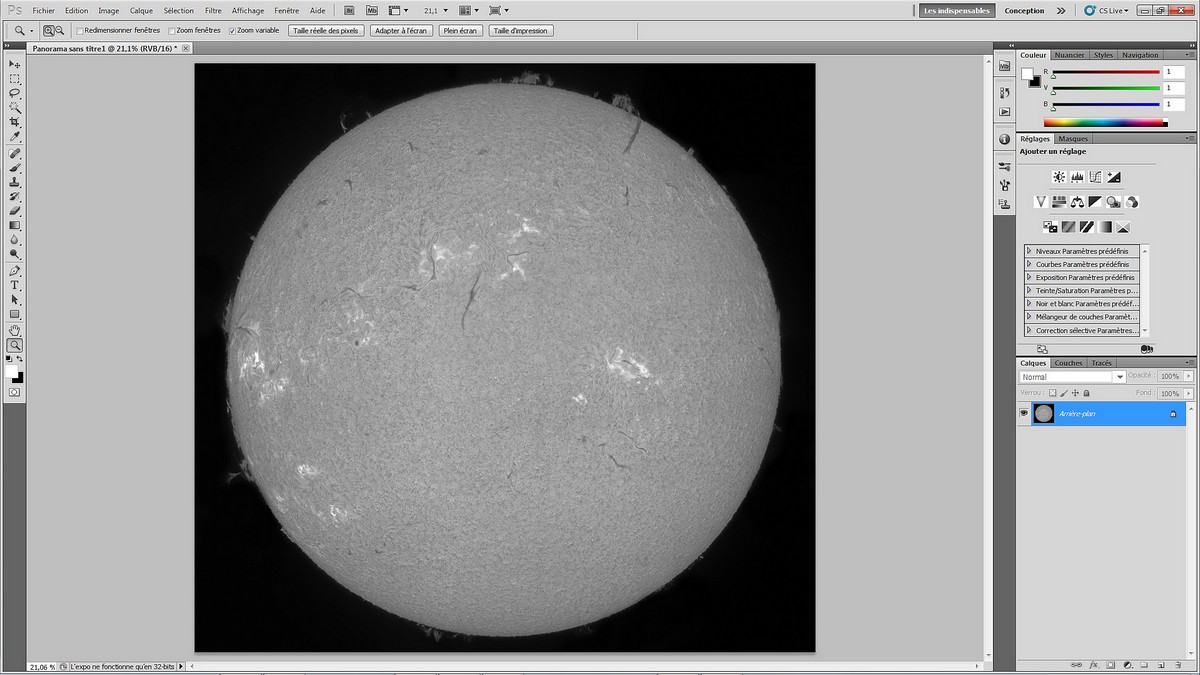Select the Type (T) tool
1200x675 pixels.
(15, 285)
